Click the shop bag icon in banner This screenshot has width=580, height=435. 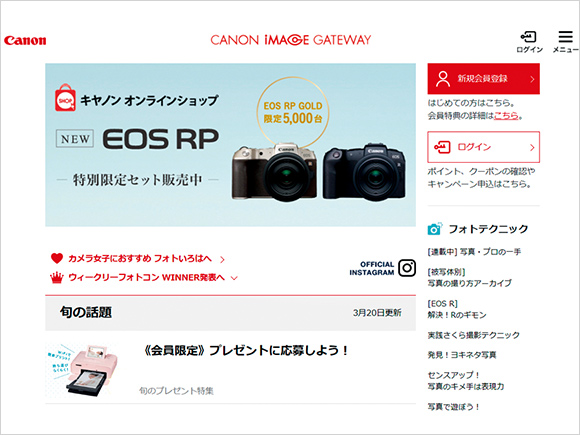65,98
